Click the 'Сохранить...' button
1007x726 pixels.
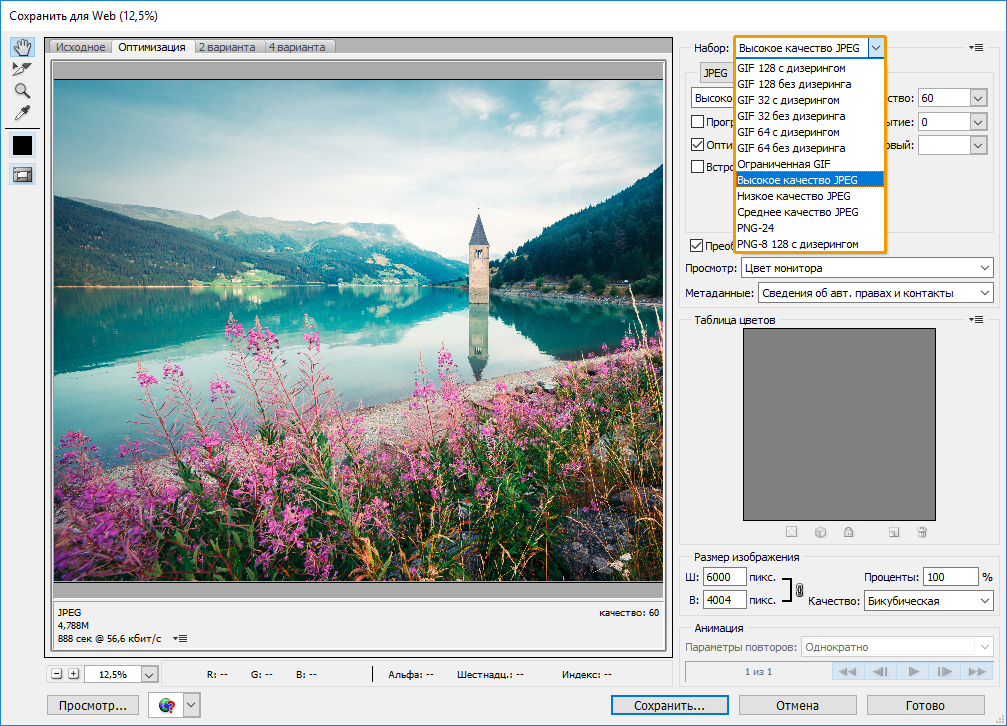click(x=670, y=705)
